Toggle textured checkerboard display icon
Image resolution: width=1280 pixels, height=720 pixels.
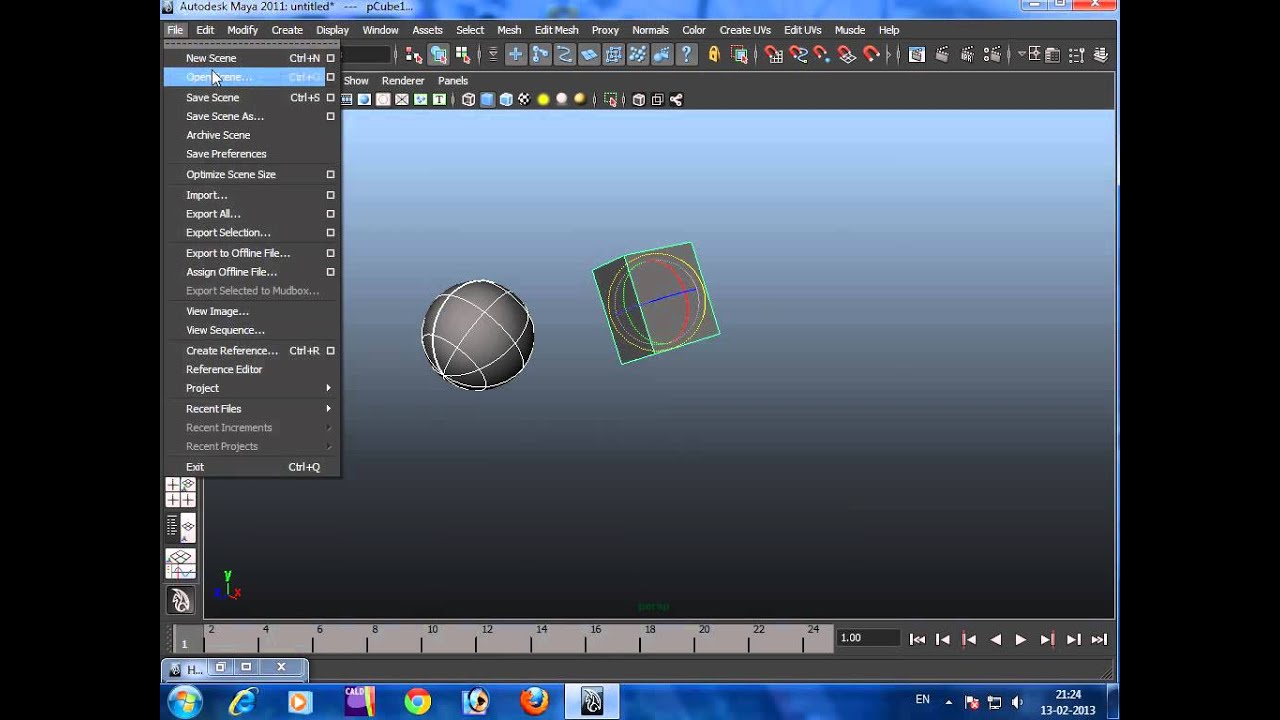coord(524,99)
